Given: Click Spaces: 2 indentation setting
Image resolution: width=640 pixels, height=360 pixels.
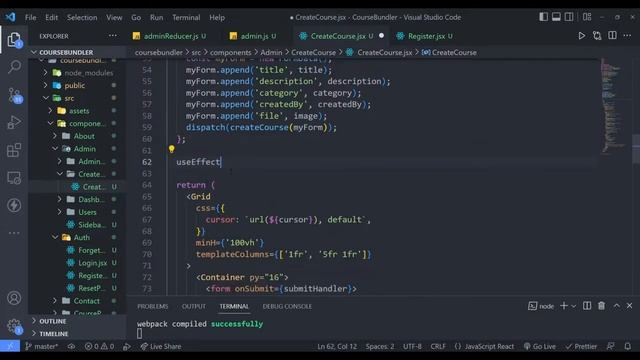Looking at the screenshot, I should click(380, 346).
